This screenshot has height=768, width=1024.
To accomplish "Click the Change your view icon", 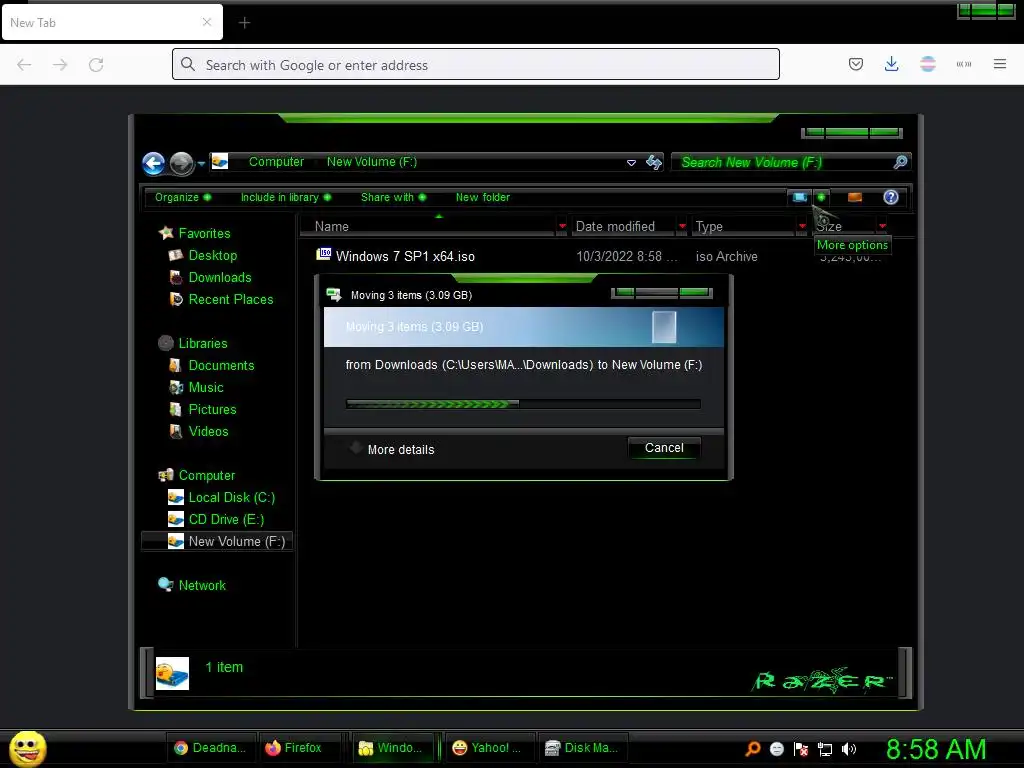I will tap(799, 197).
